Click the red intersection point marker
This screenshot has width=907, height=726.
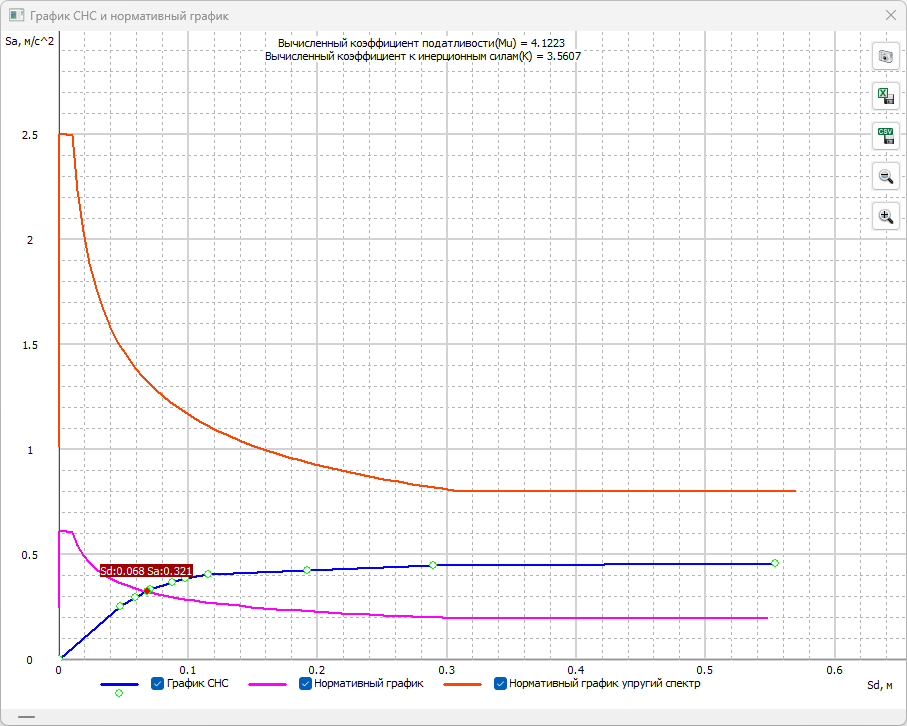click(x=147, y=591)
